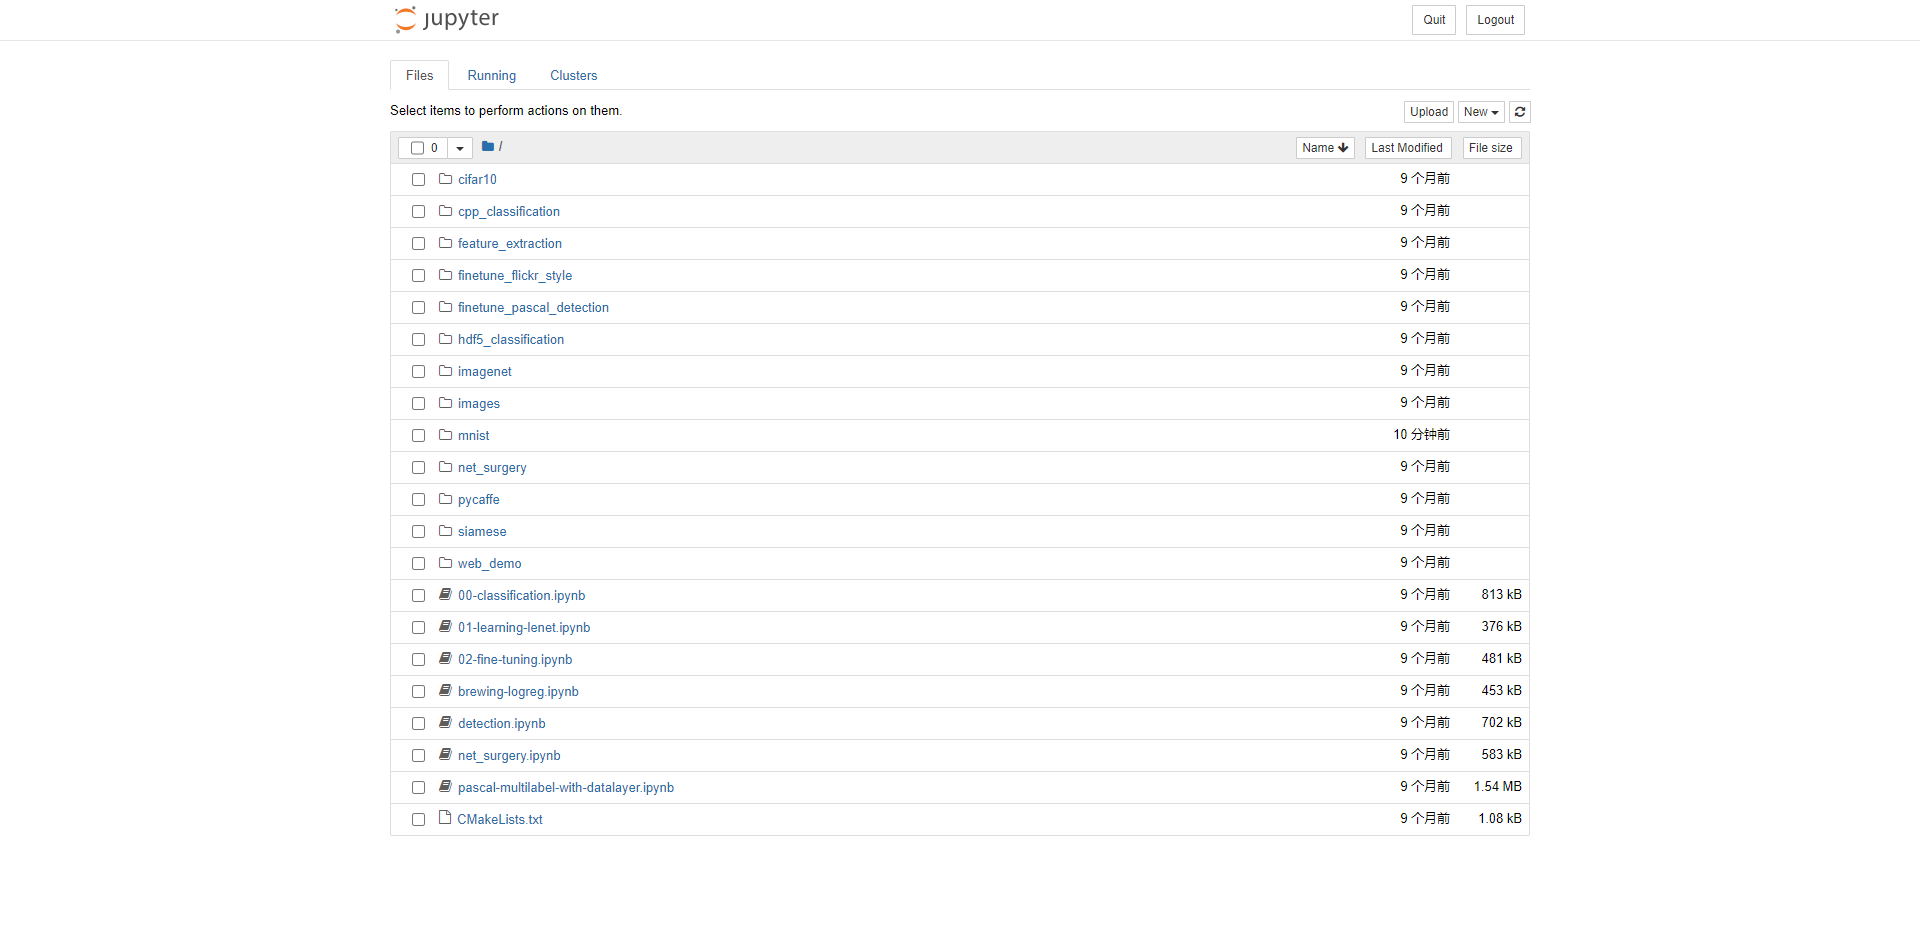Click the root folder breadcrumb icon
The height and width of the screenshot is (937, 1920).
488,146
